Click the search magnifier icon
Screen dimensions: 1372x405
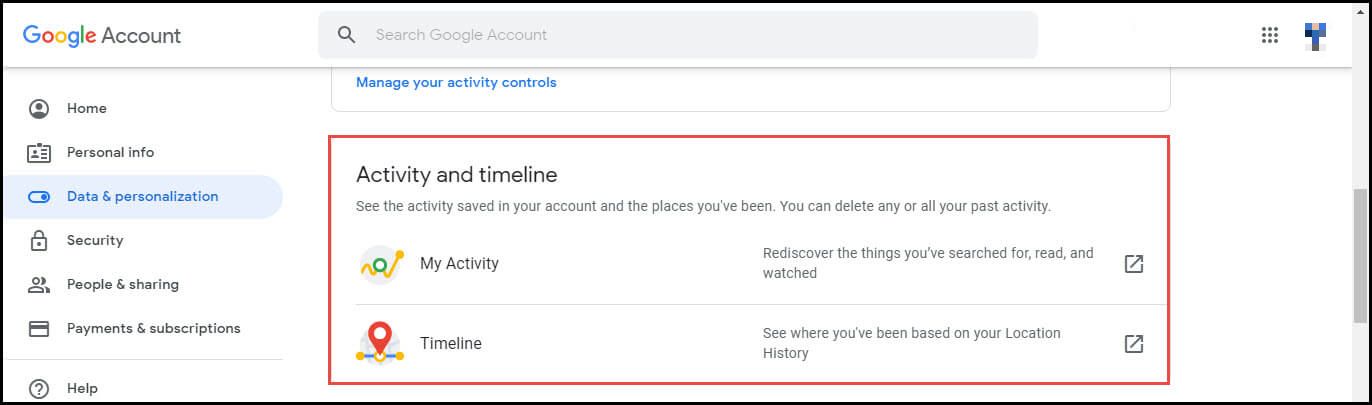click(x=347, y=35)
